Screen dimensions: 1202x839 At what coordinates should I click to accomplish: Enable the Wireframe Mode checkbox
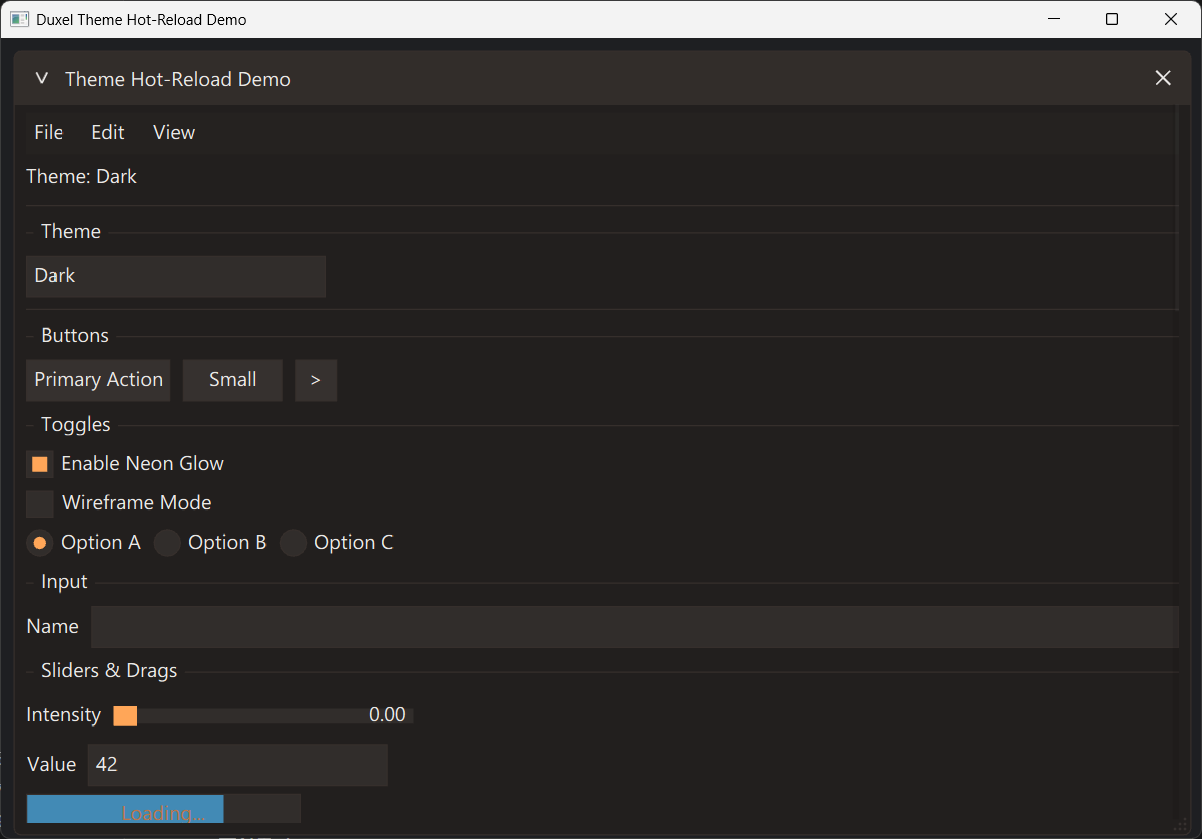coord(40,503)
